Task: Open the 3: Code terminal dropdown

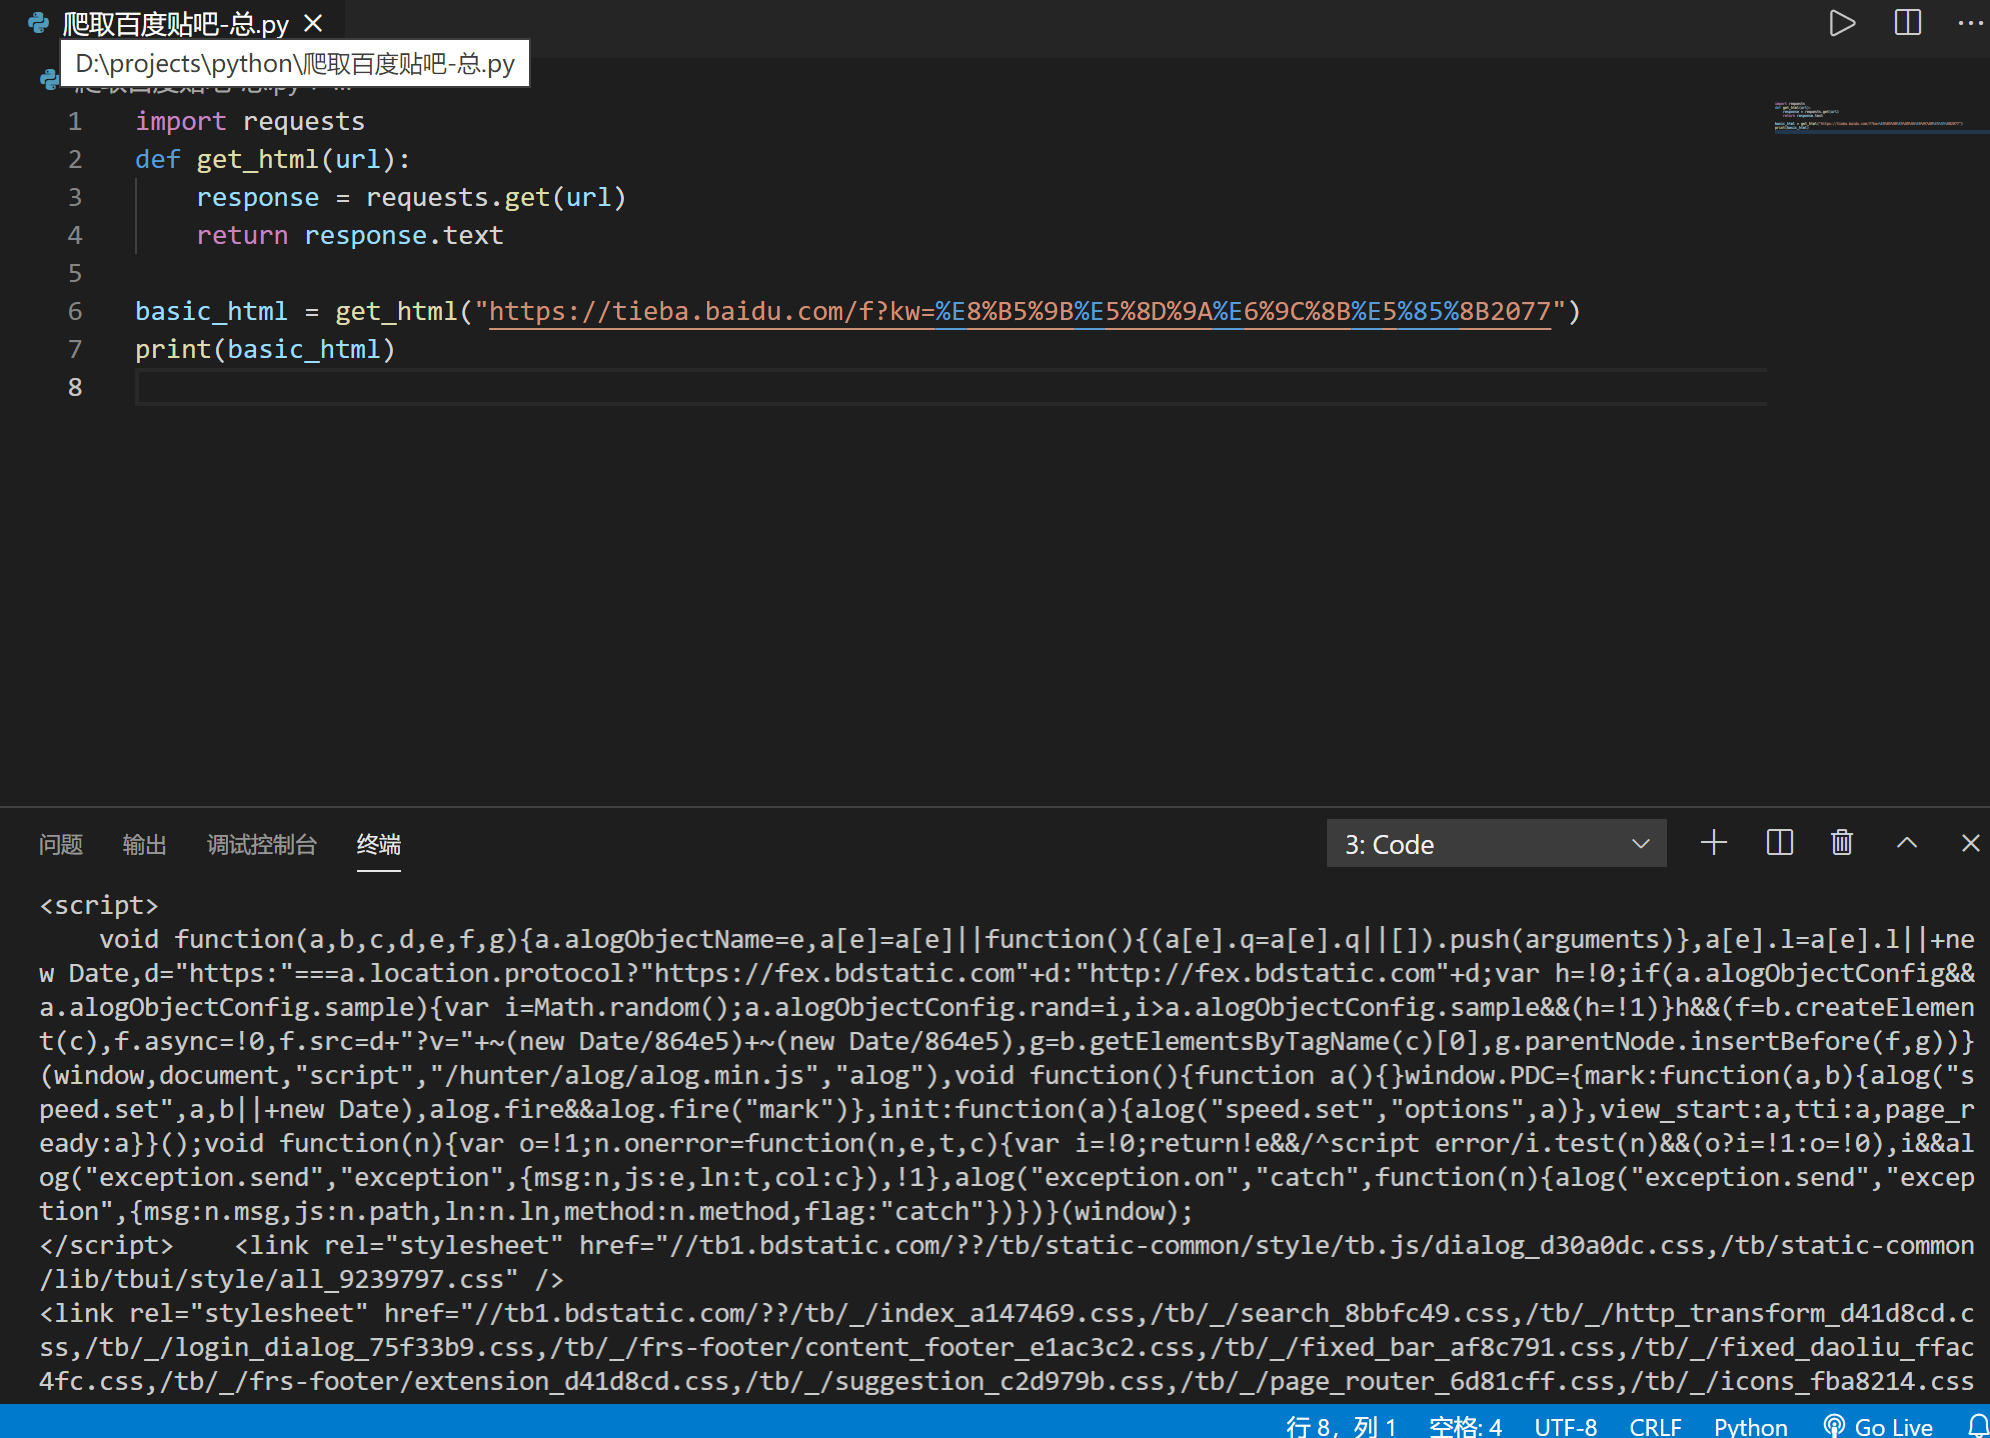Action: (1495, 844)
